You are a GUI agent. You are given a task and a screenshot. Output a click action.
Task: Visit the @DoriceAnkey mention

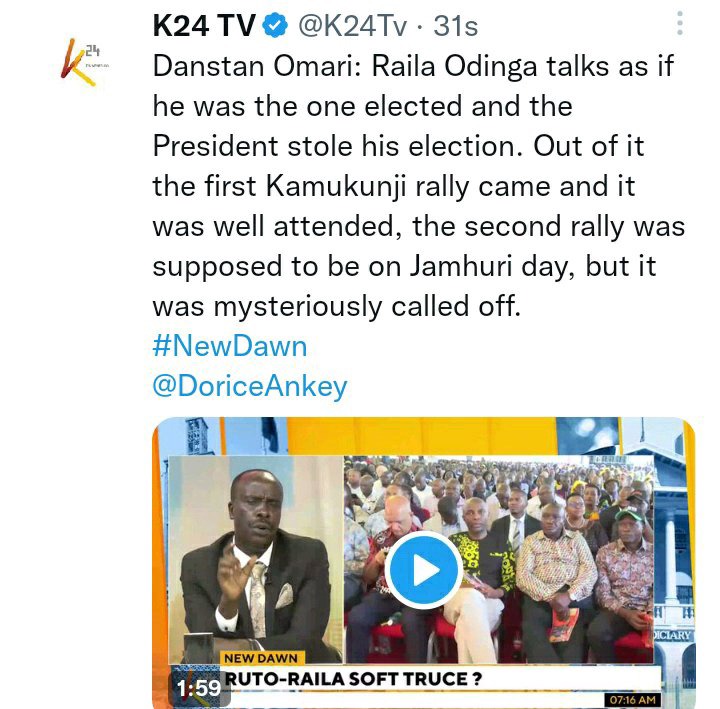[250, 387]
